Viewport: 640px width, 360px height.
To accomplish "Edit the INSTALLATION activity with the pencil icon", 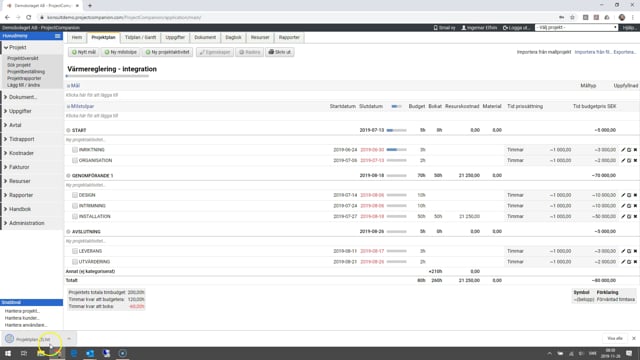I will click(x=623, y=216).
